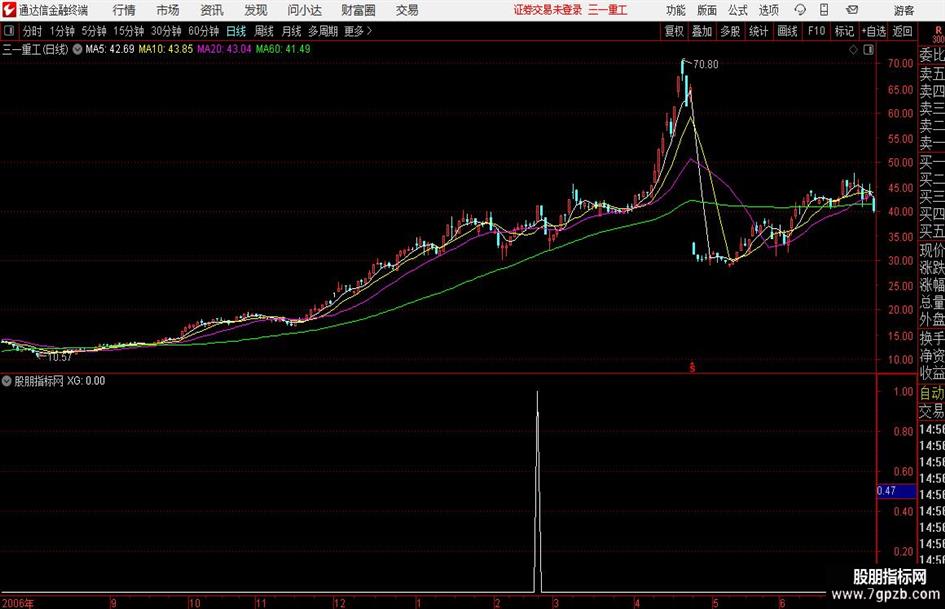945x609 pixels.
Task: Open the mail envelope messages icon
Action: (852, 10)
